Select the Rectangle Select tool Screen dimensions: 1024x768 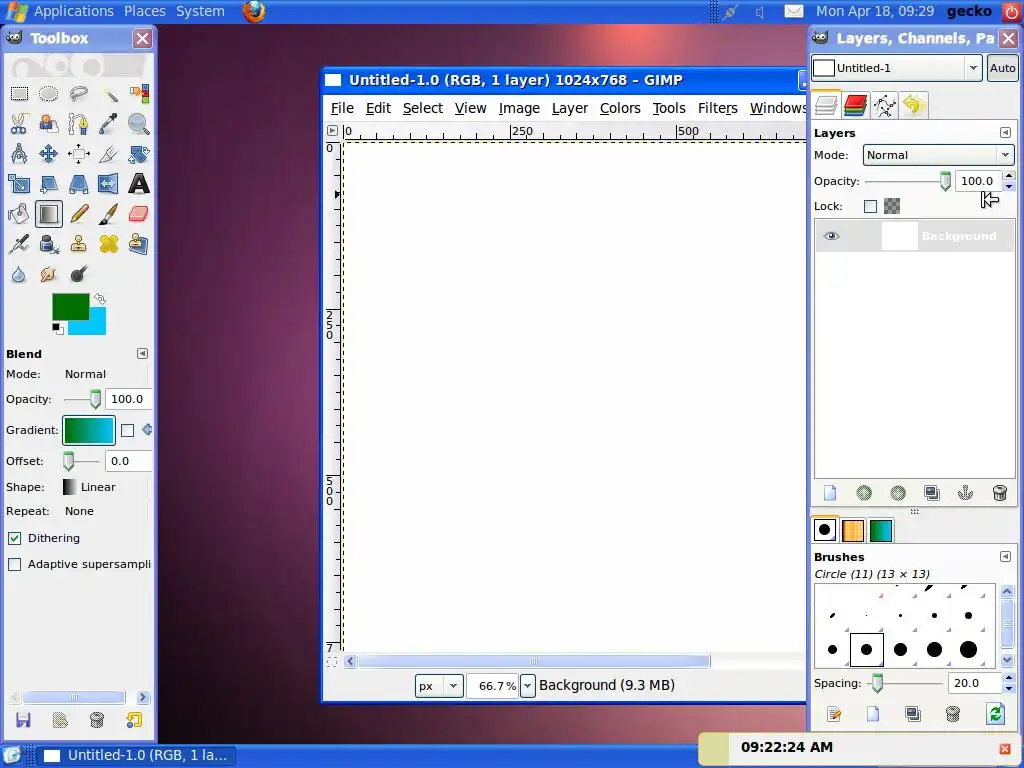[19, 94]
